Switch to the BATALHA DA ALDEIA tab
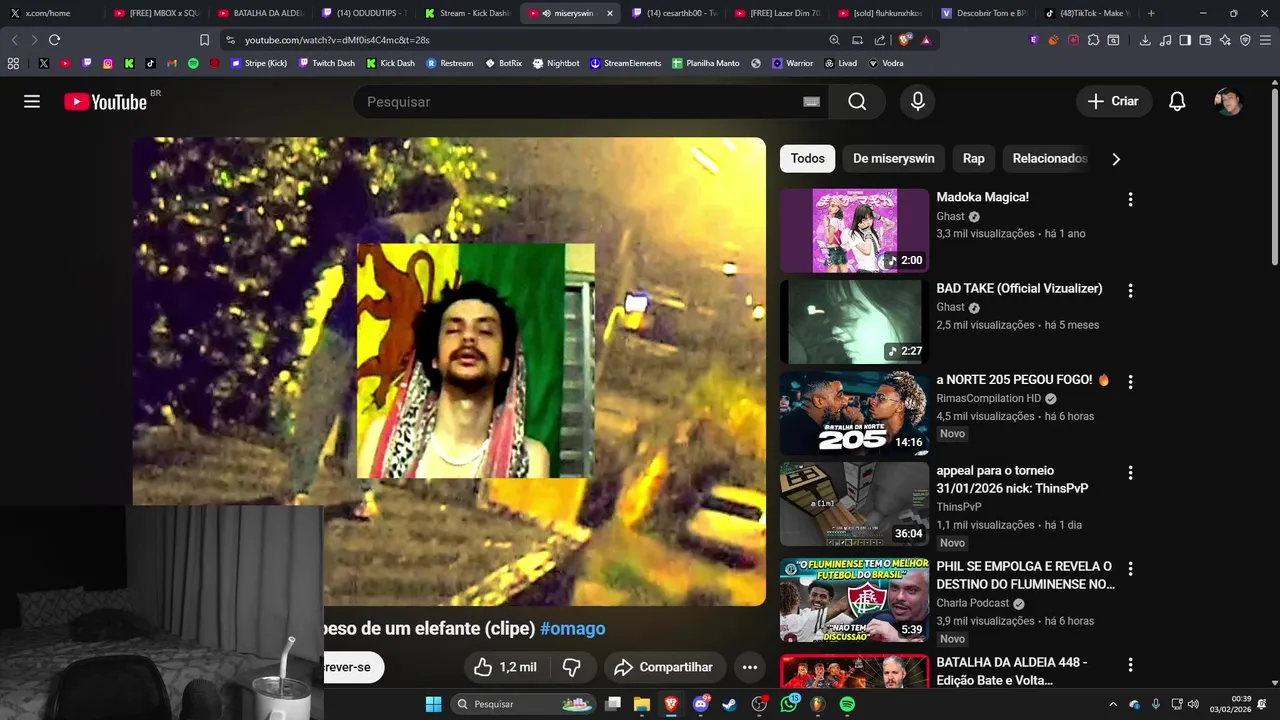 click(x=259, y=13)
